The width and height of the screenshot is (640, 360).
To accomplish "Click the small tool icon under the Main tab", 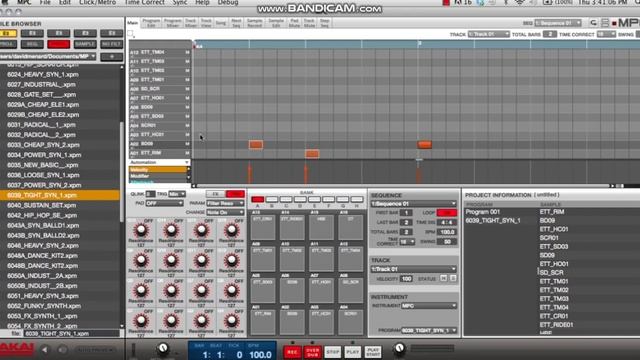I will [131, 33].
